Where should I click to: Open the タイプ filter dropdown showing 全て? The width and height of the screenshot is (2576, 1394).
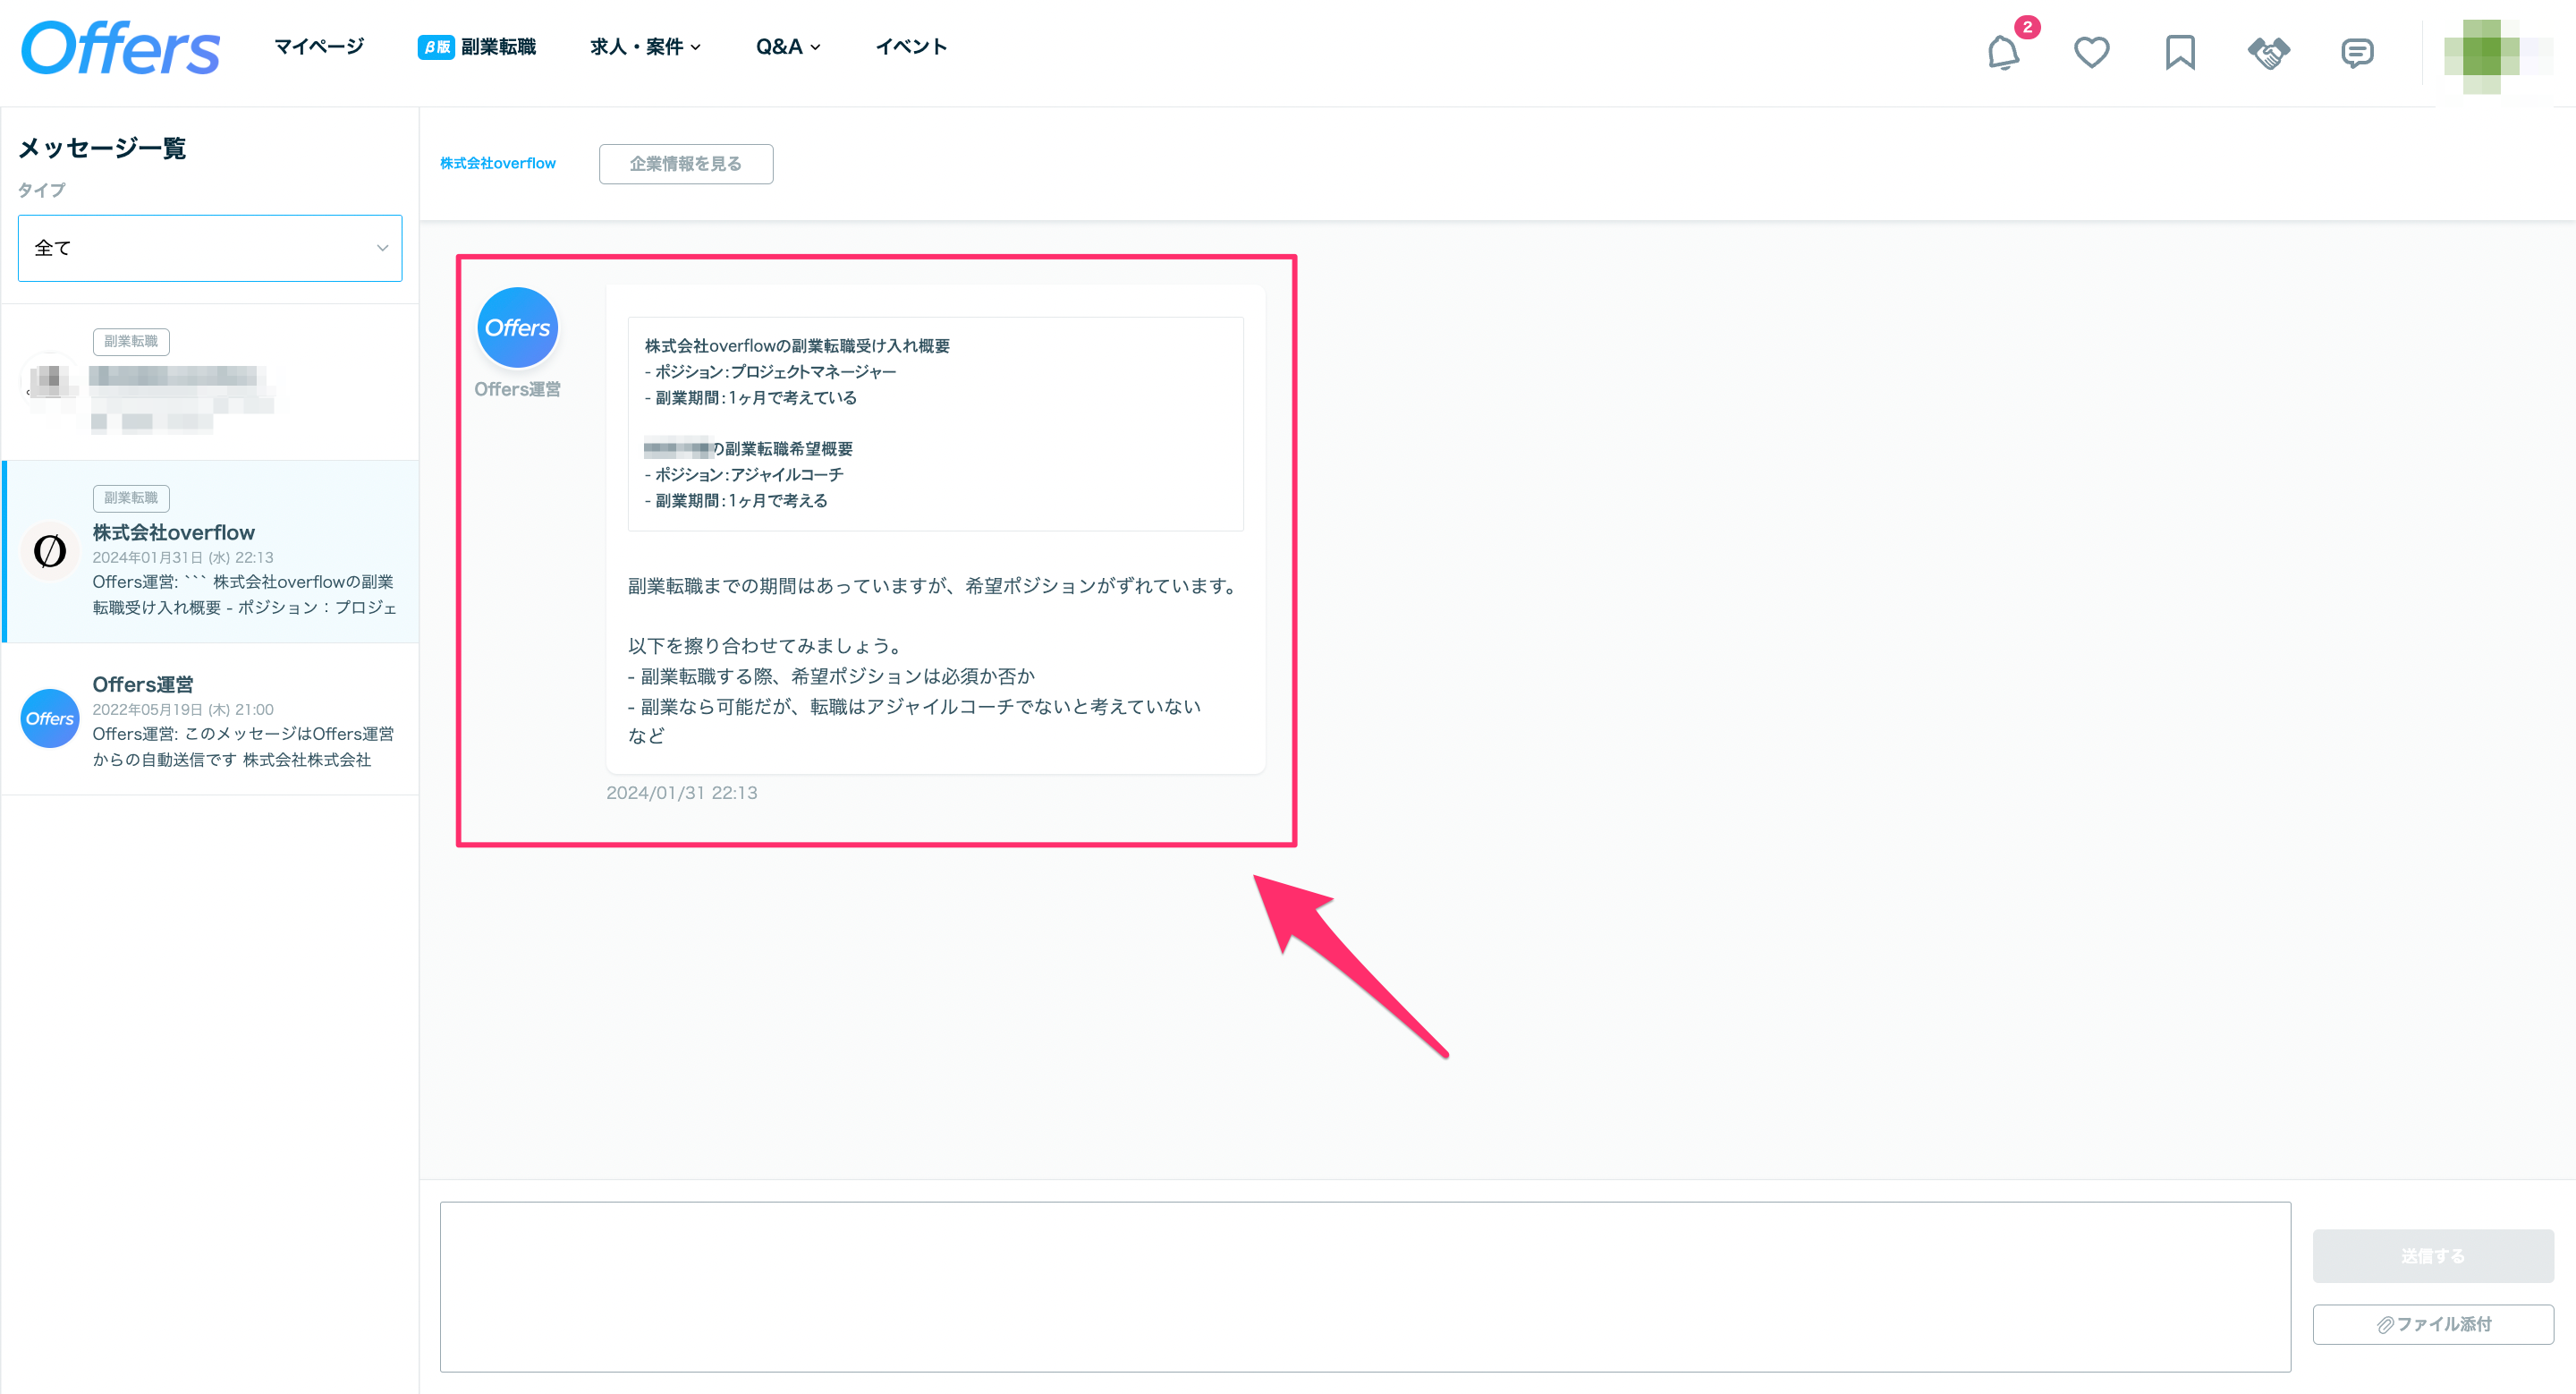coord(210,248)
